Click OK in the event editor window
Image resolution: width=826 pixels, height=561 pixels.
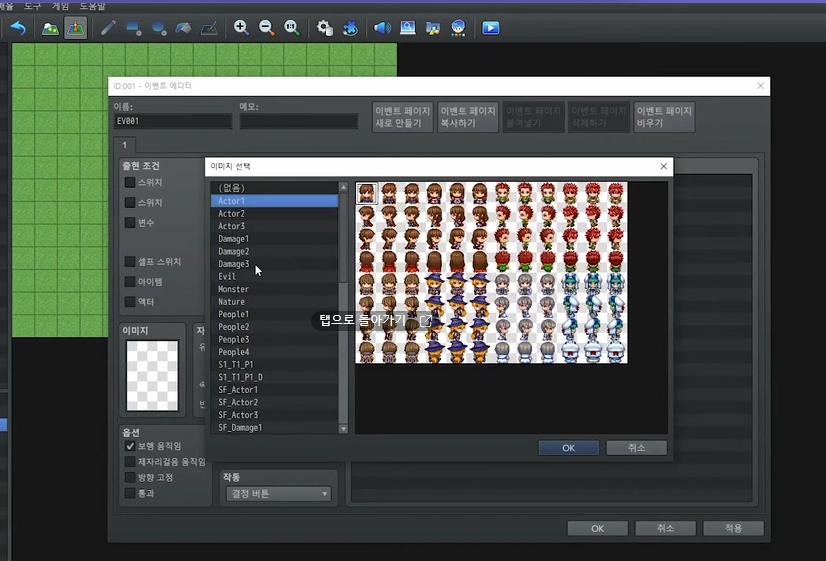597,528
